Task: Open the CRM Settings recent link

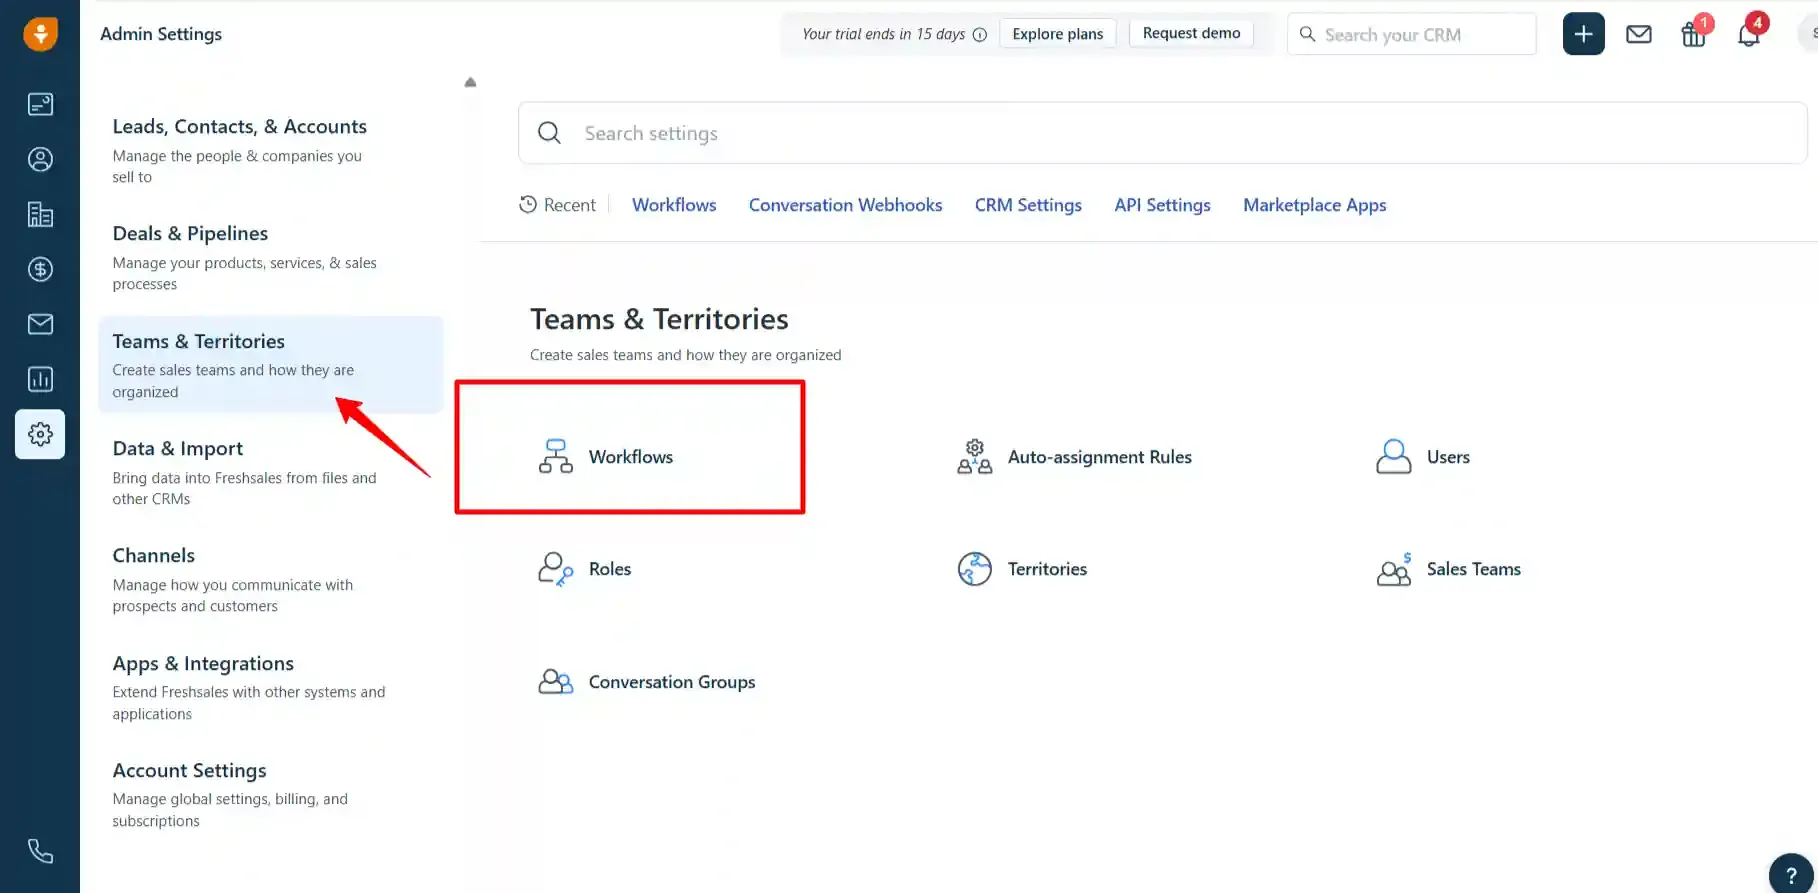Action: (1028, 204)
